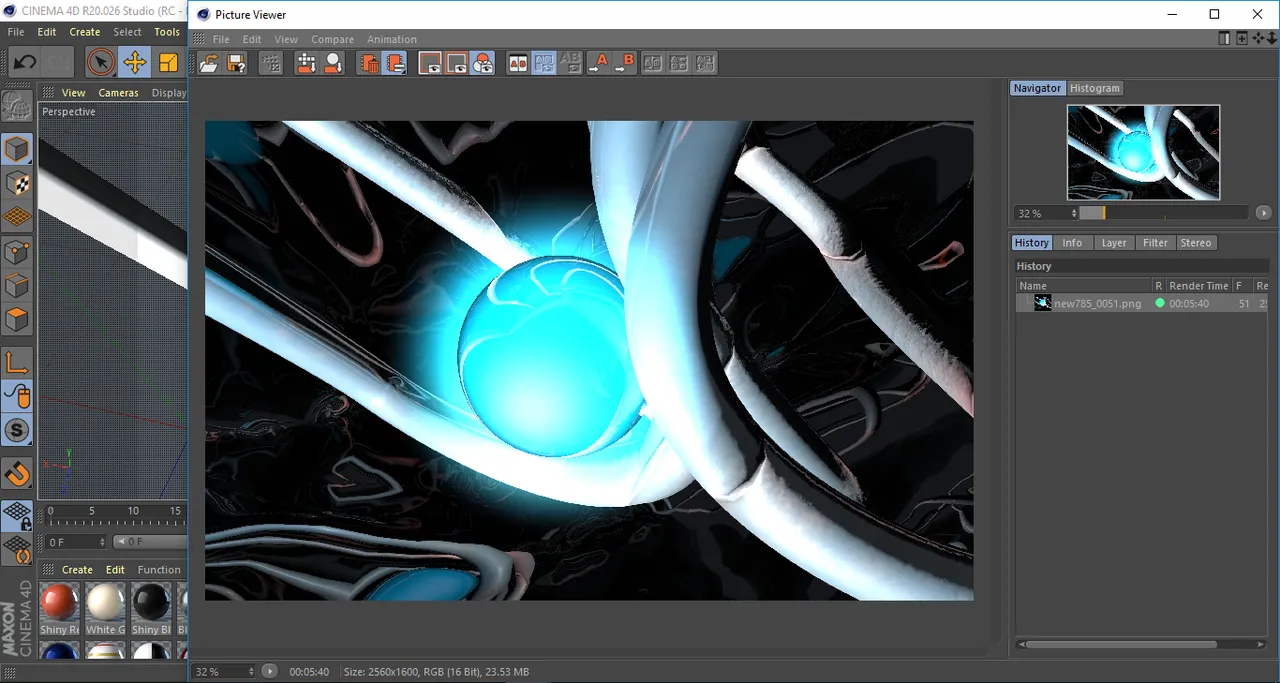Click the Set as A arrow icon
Screen dimensions: 1280x683
597,63
